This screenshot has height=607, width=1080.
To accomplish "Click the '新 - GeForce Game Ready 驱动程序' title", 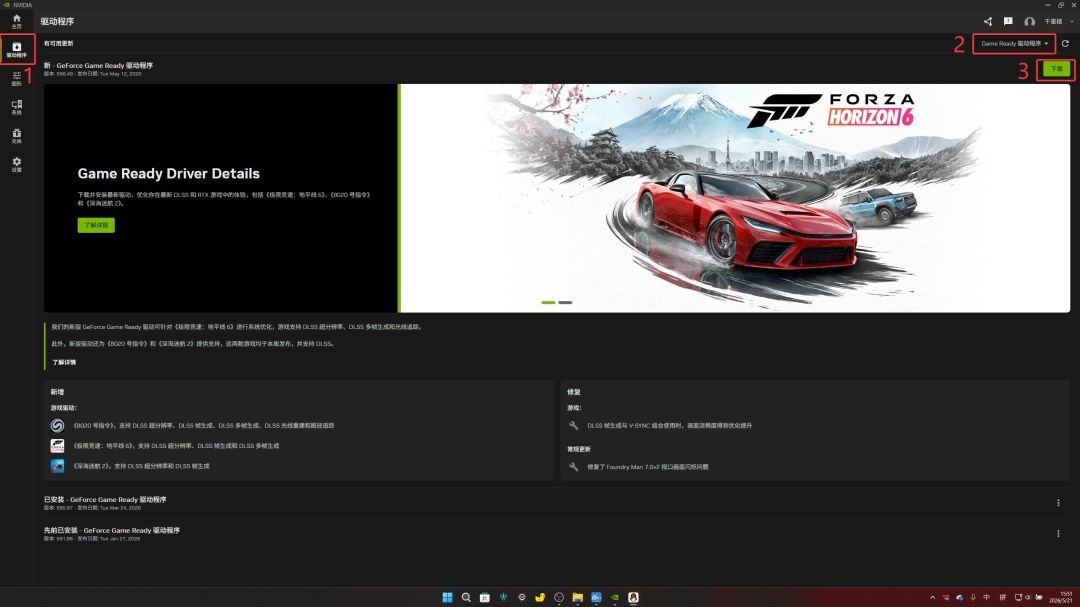I will coord(98,65).
